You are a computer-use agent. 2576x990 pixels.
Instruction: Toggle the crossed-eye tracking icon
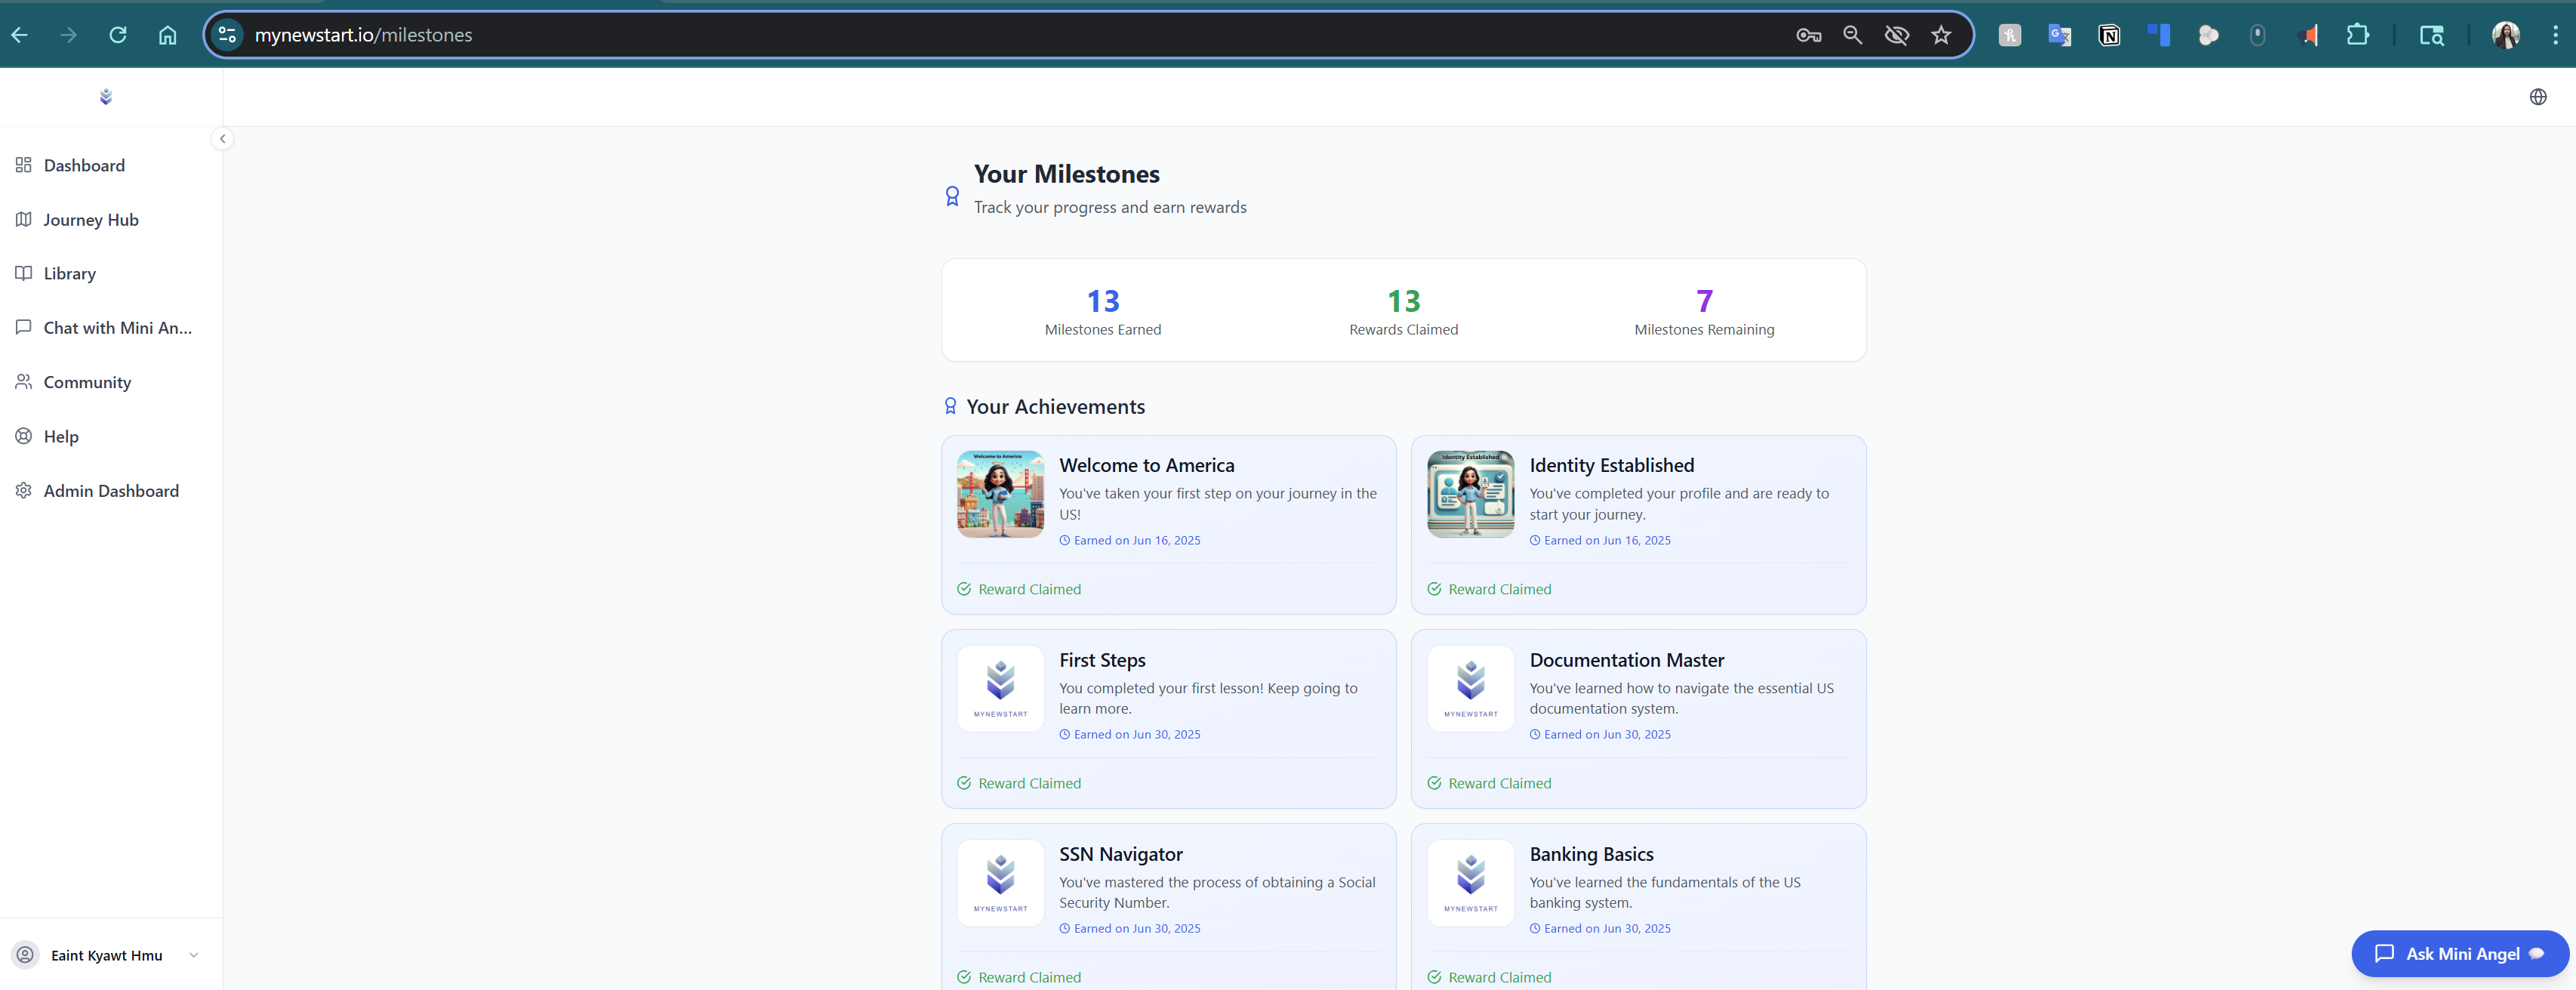pyautogui.click(x=1896, y=35)
